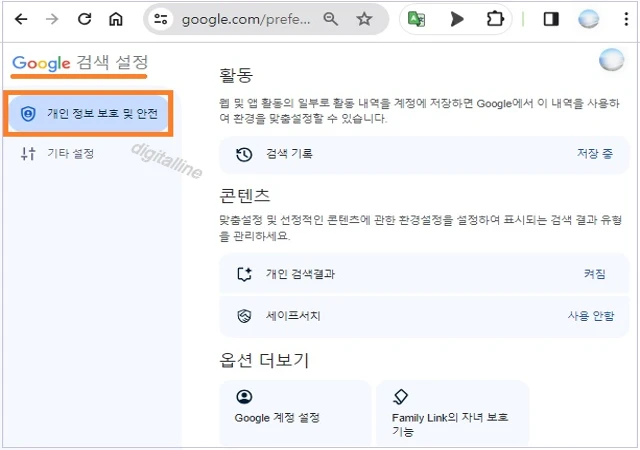Click the 검색 설정 header title
The width and height of the screenshot is (640, 450).
pyautogui.click(x=112, y=62)
